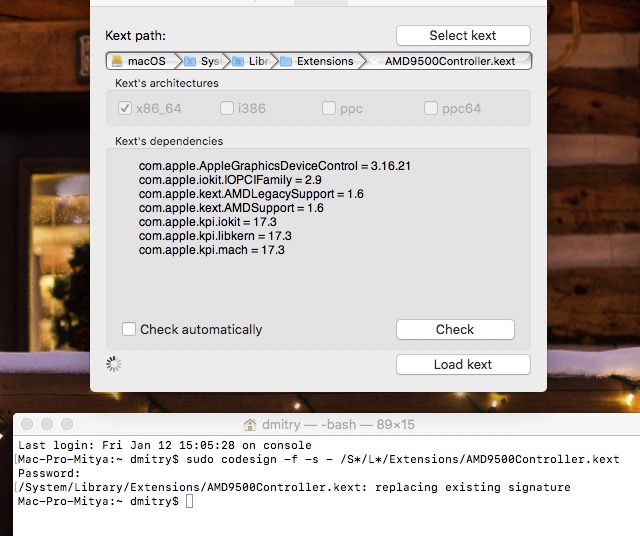The image size is (640, 536).
Task: Click the Terminal cursor at the prompt
Action: 189,501
